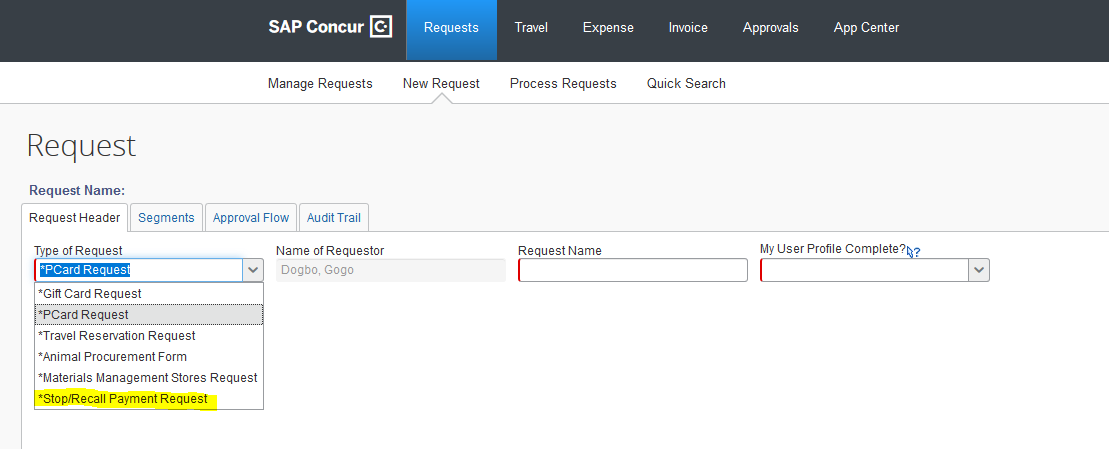
Task: Click the Request Name input field
Action: point(633,270)
